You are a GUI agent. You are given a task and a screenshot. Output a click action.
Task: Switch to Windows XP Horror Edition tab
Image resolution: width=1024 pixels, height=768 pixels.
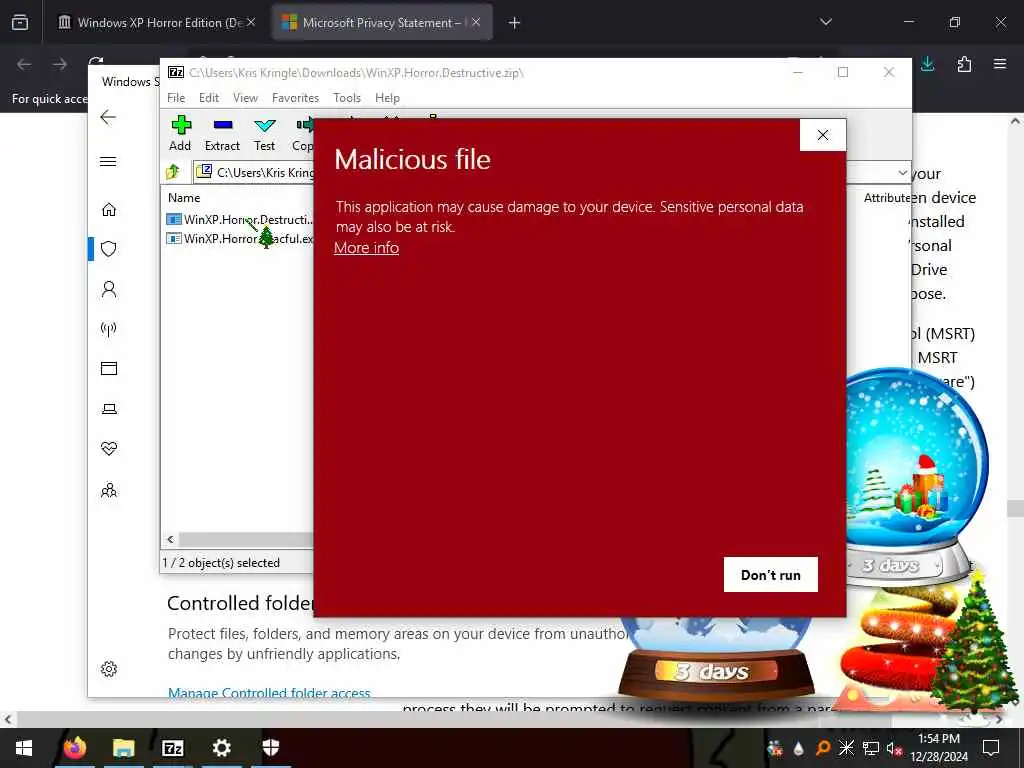click(x=155, y=23)
